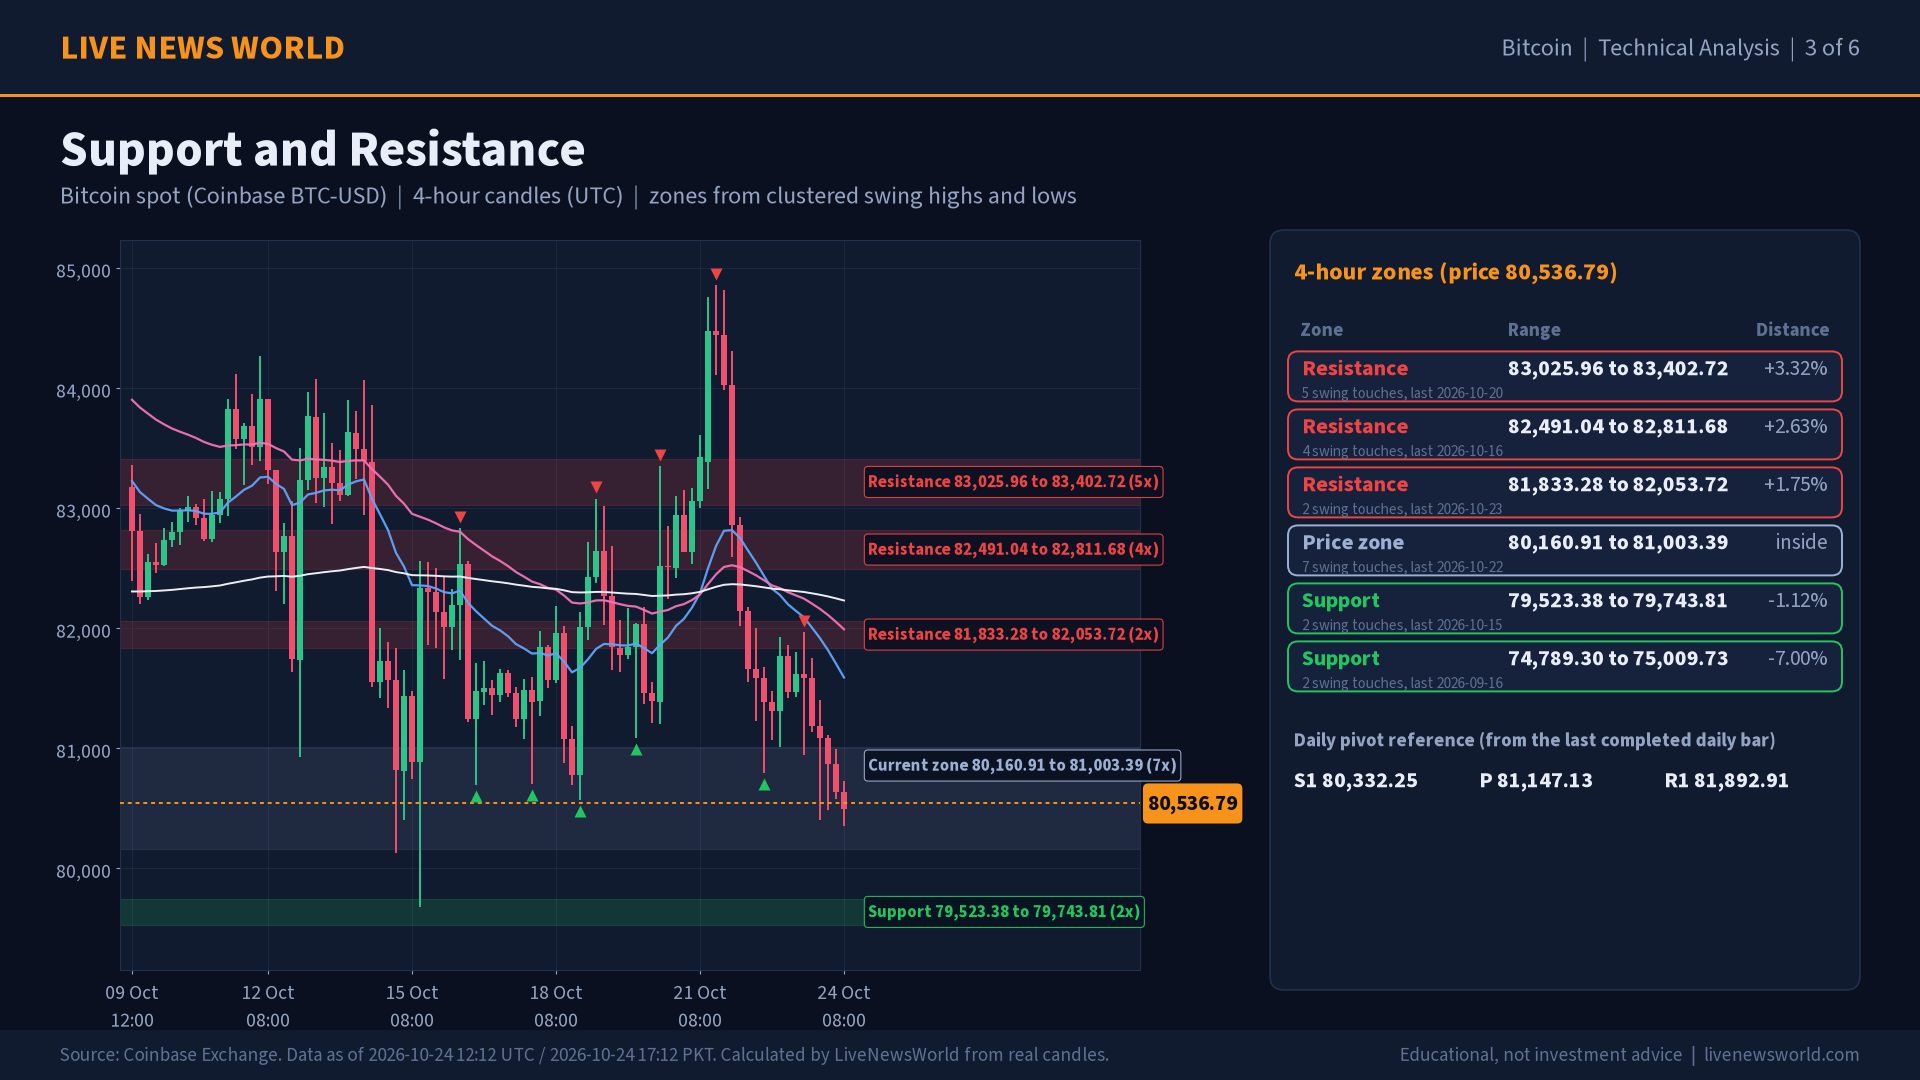This screenshot has width=1920, height=1080.
Task: Click the +3.32% distance value
Action: 1795,368
